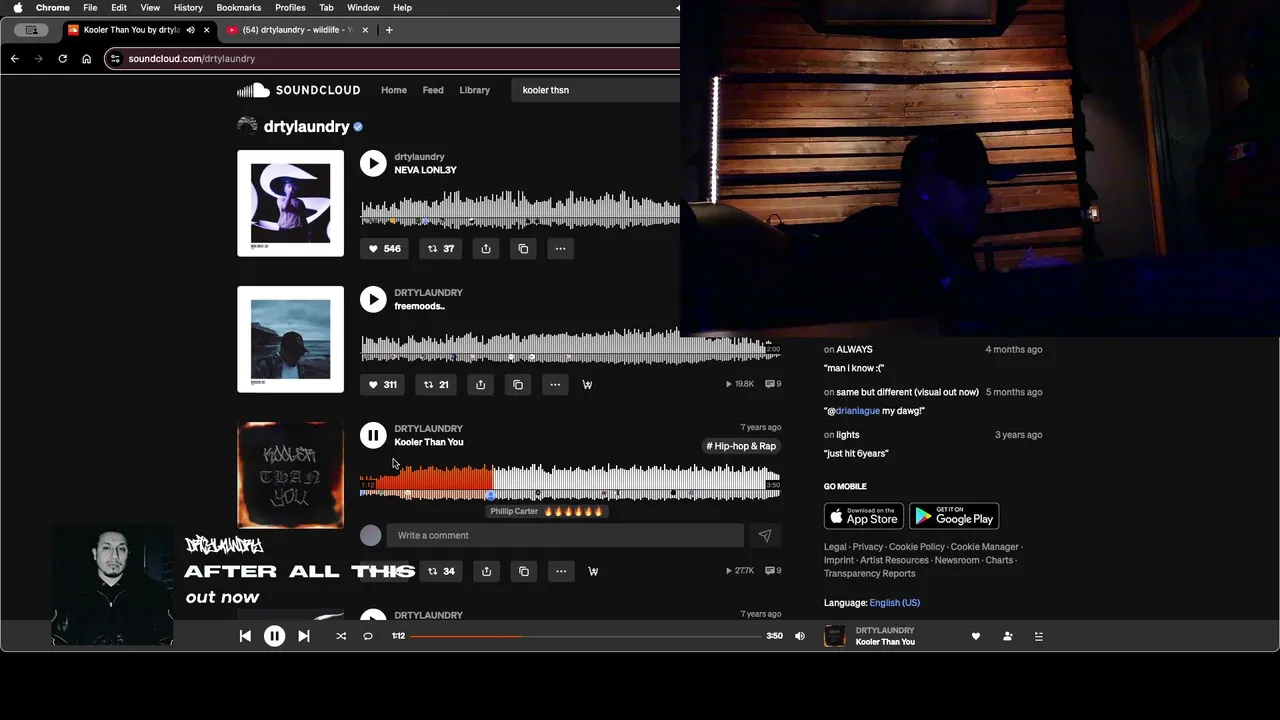Open @drianlague mention link in comment
The height and width of the screenshot is (720, 1280).
(x=857, y=411)
